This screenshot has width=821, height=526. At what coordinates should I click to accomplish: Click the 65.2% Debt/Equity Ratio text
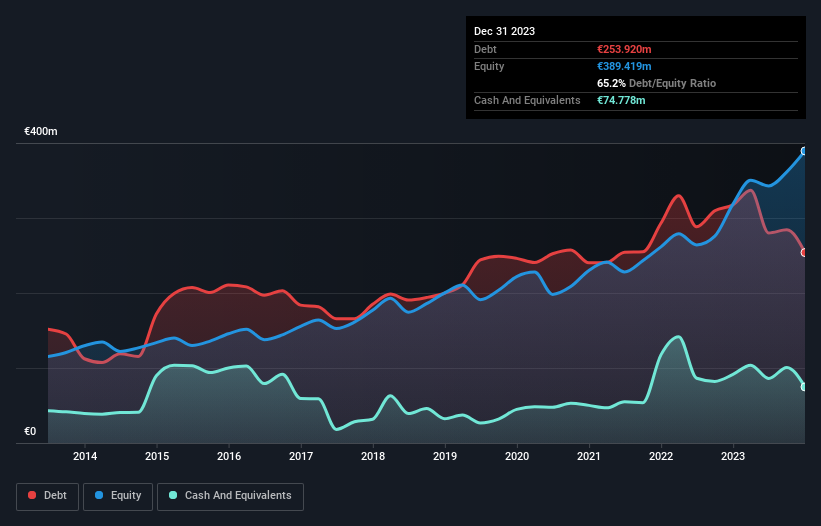pos(656,83)
